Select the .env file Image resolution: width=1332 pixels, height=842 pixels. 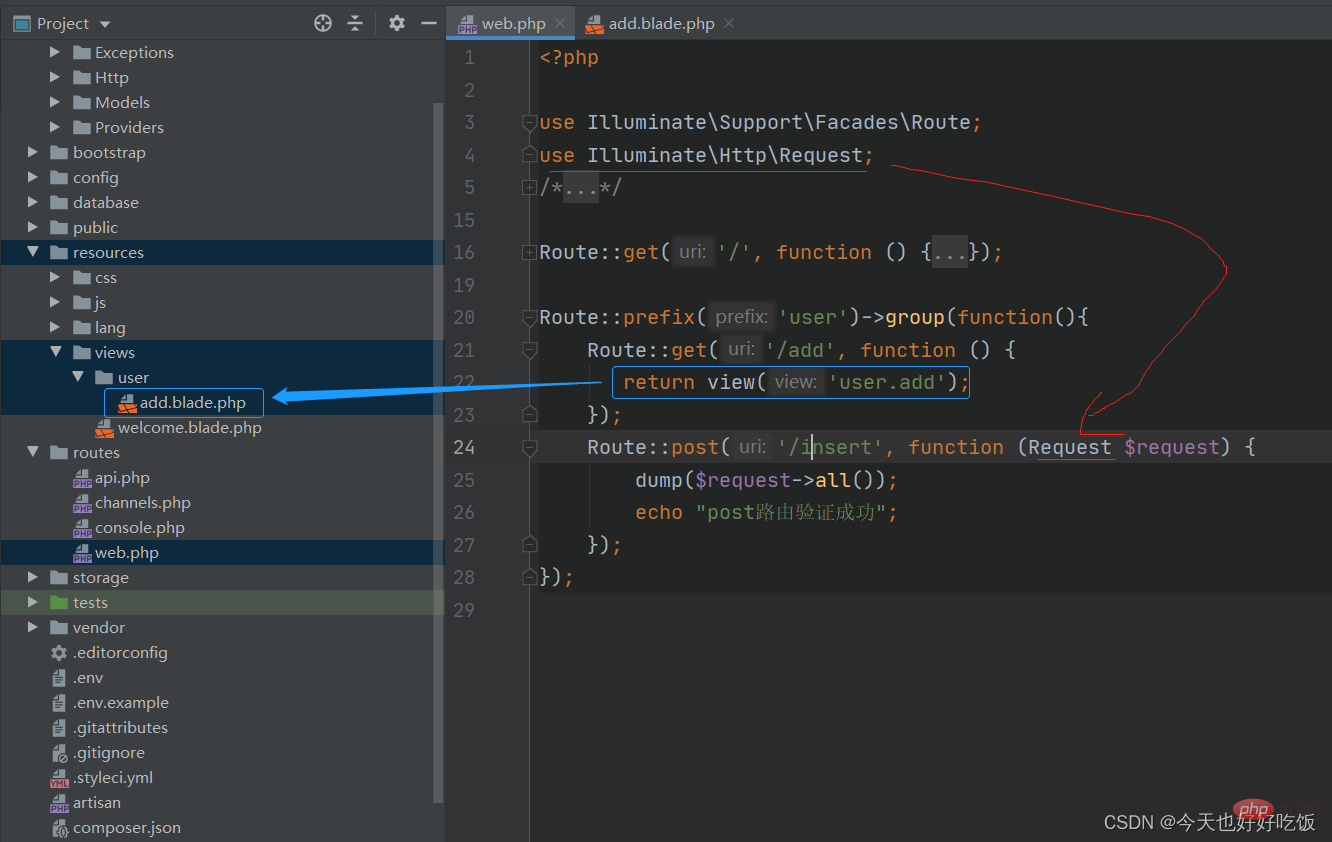point(88,677)
